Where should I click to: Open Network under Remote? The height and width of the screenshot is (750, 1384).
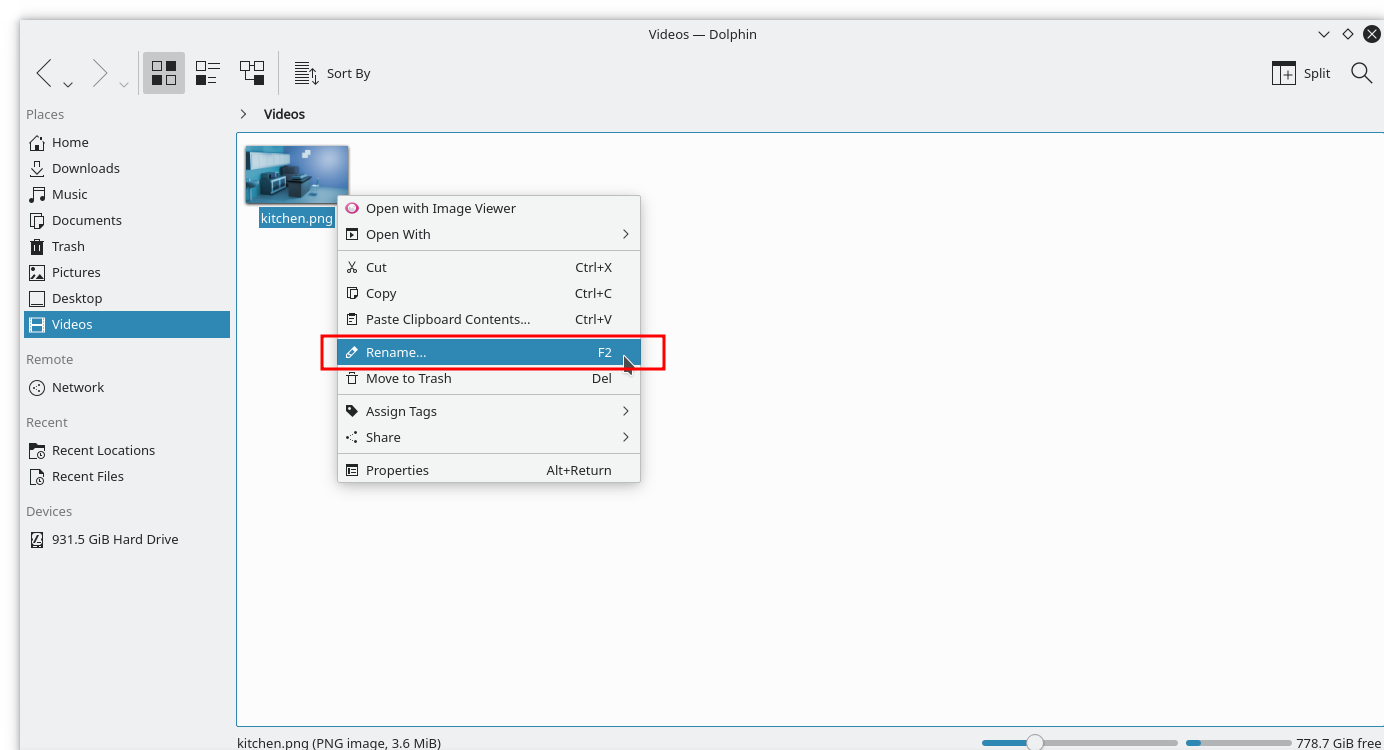pos(78,387)
